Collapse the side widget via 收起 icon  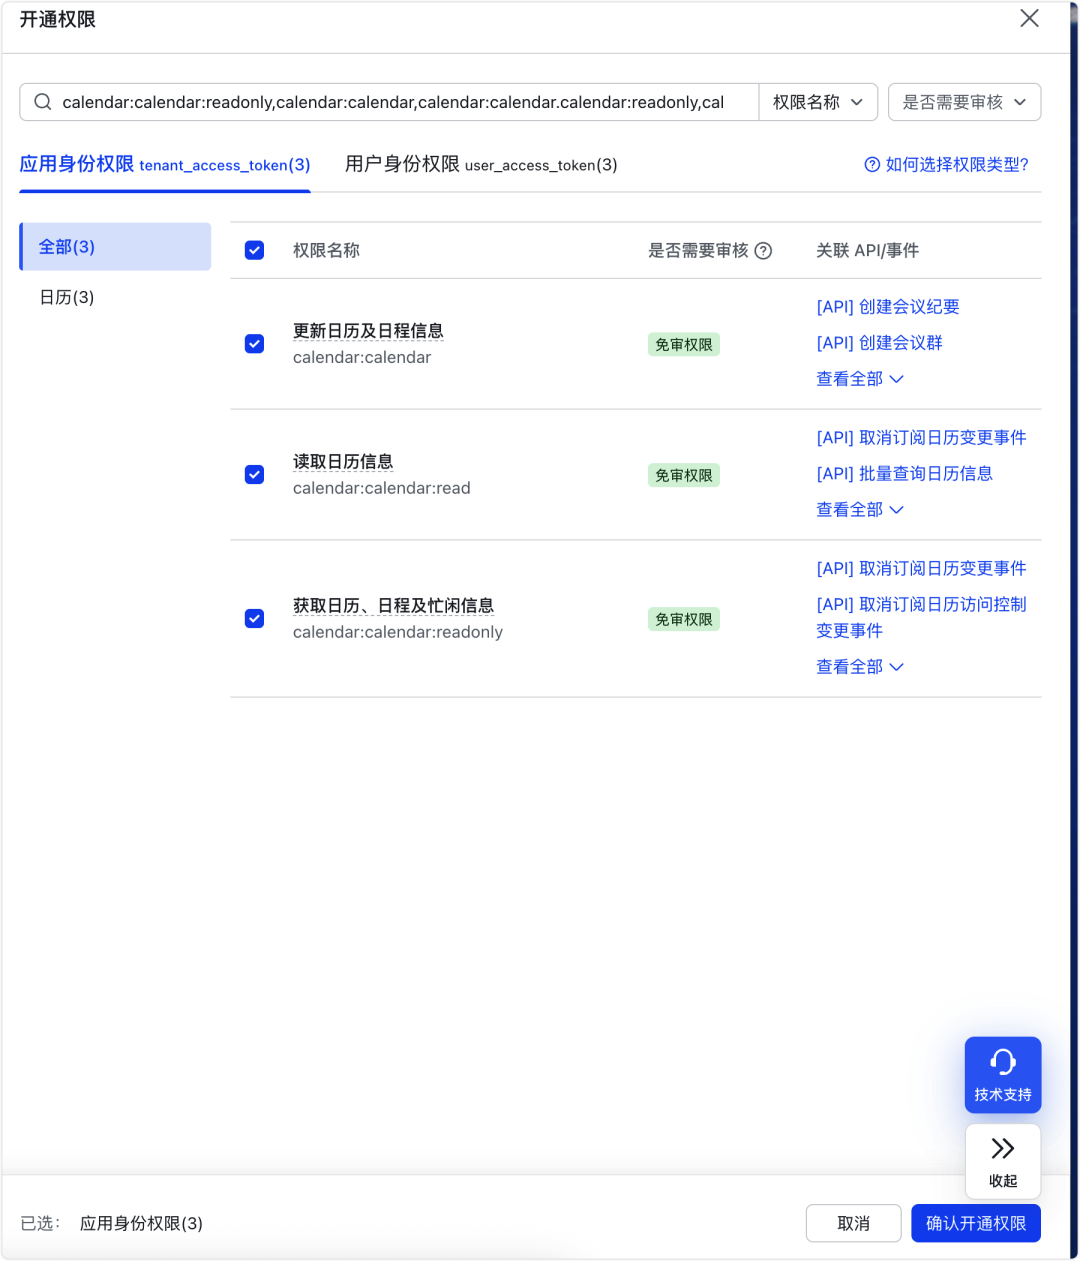[1002, 1161]
